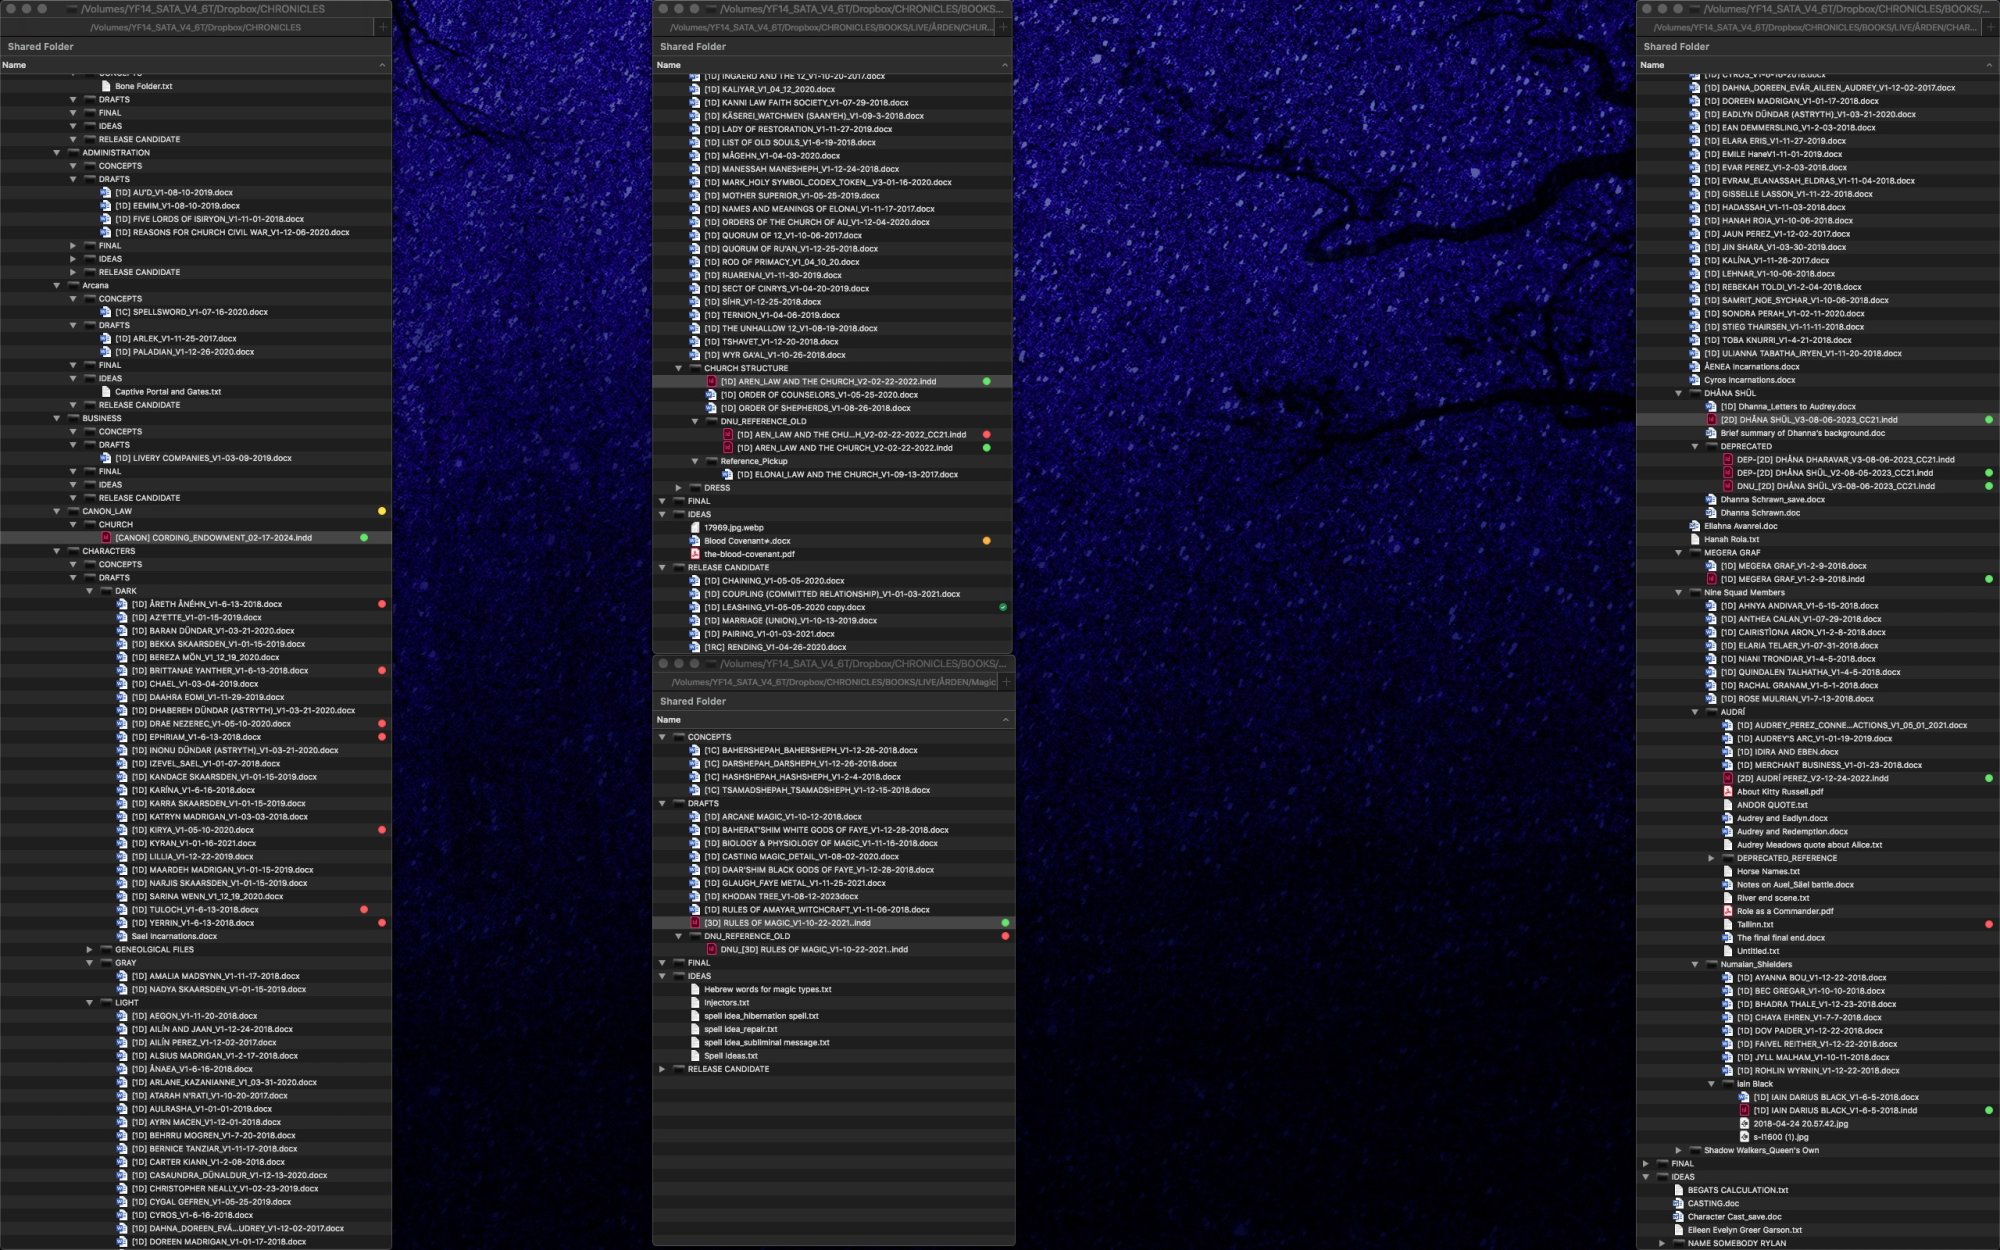Screen dimensions: 2000x1250
Task: Collapse the ADMINISTRATION folder triangle
Action: (x=57, y=153)
